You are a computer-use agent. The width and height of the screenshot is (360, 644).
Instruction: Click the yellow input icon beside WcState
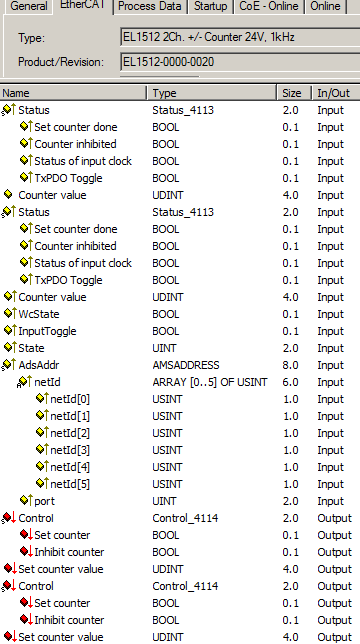point(9,314)
